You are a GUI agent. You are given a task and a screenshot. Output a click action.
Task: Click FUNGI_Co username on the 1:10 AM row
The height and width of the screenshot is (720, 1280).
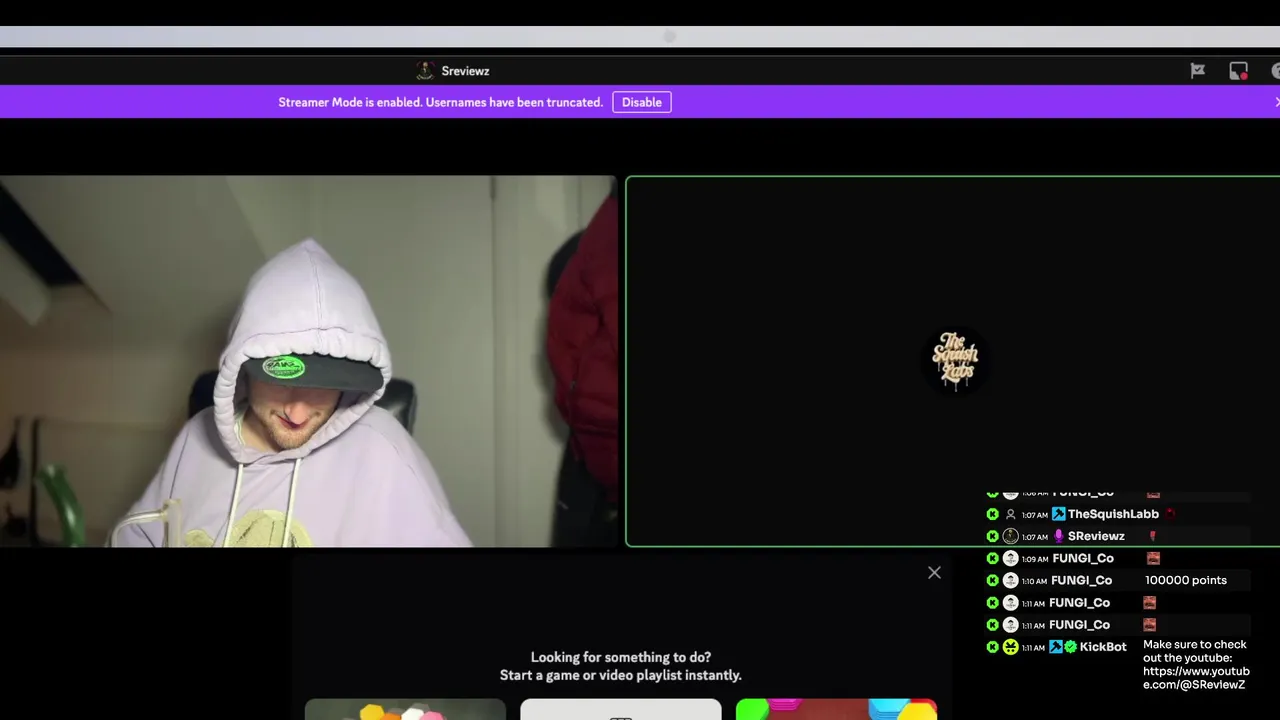click(1081, 580)
